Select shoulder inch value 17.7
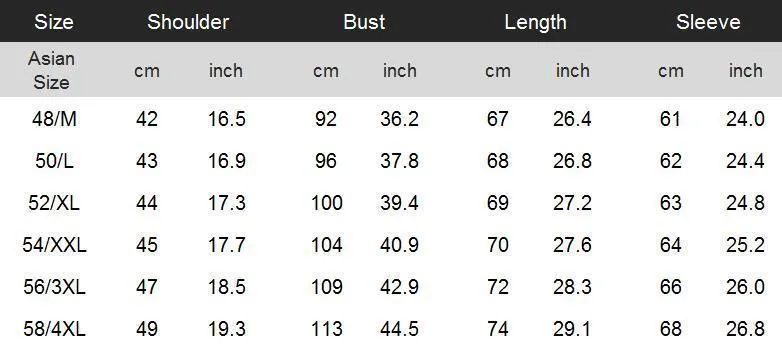The image size is (782, 362). coord(226,245)
